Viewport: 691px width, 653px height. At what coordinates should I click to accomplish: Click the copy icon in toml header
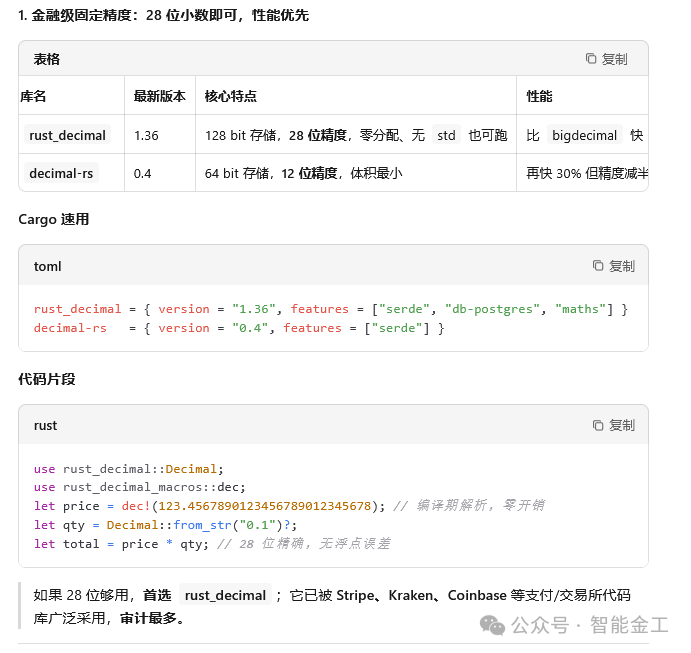598,266
